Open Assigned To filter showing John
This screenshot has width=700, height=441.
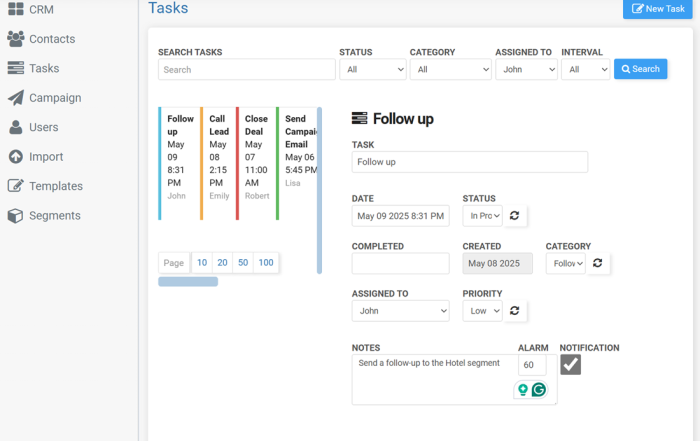[x=526, y=69]
